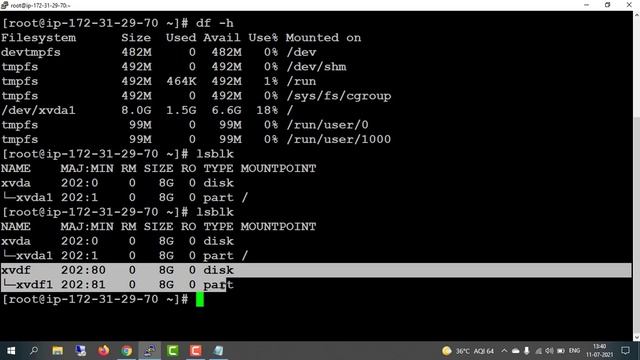This screenshot has width=640, height=360.
Task: Click the 'Filesystem' column header
Action: coord(38,38)
